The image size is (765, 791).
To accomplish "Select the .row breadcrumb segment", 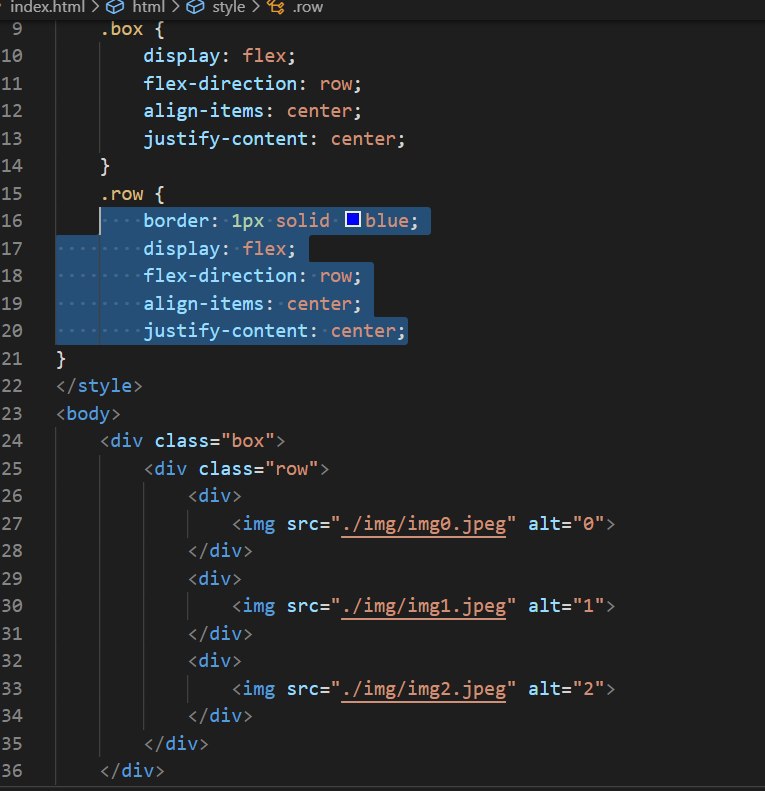I will coord(307,7).
